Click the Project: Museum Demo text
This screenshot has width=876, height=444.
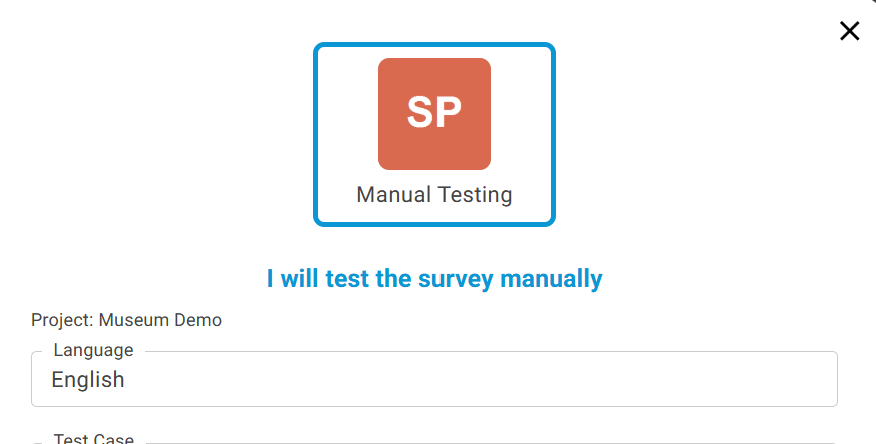coord(126,320)
